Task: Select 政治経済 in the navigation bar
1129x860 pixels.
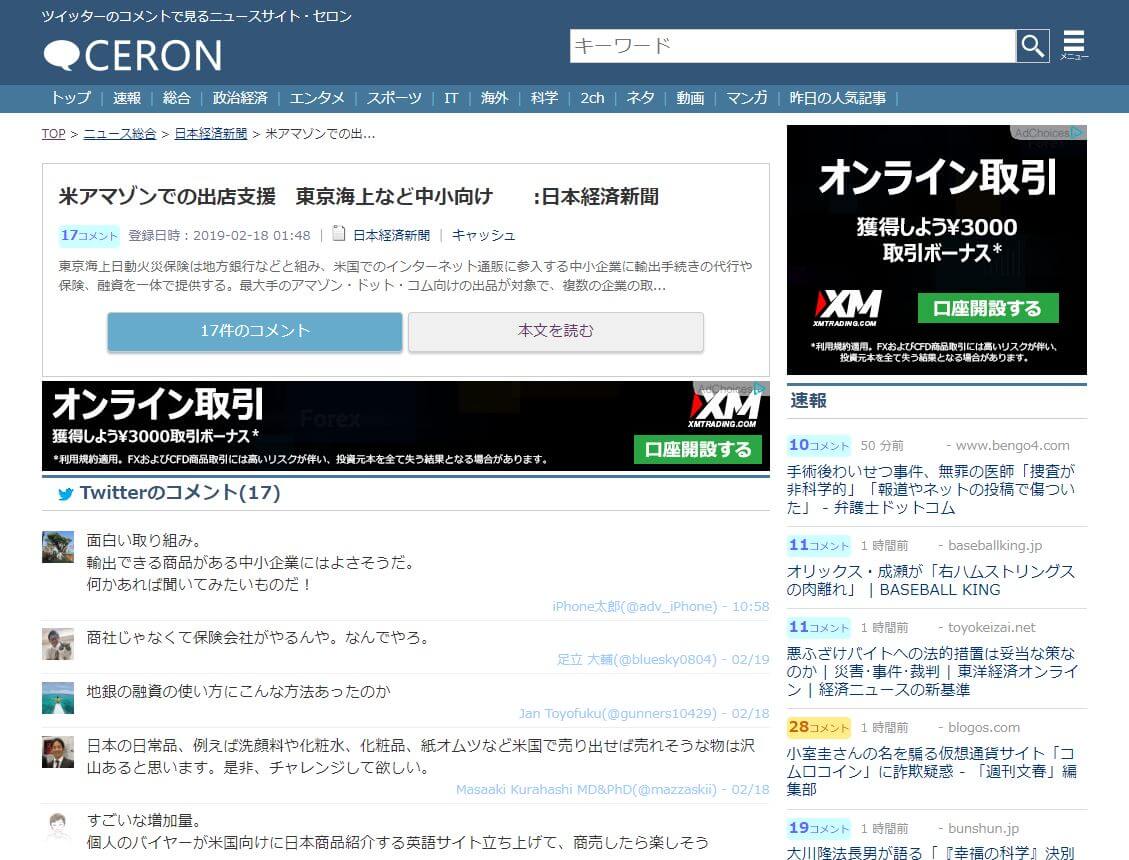Action: point(240,98)
